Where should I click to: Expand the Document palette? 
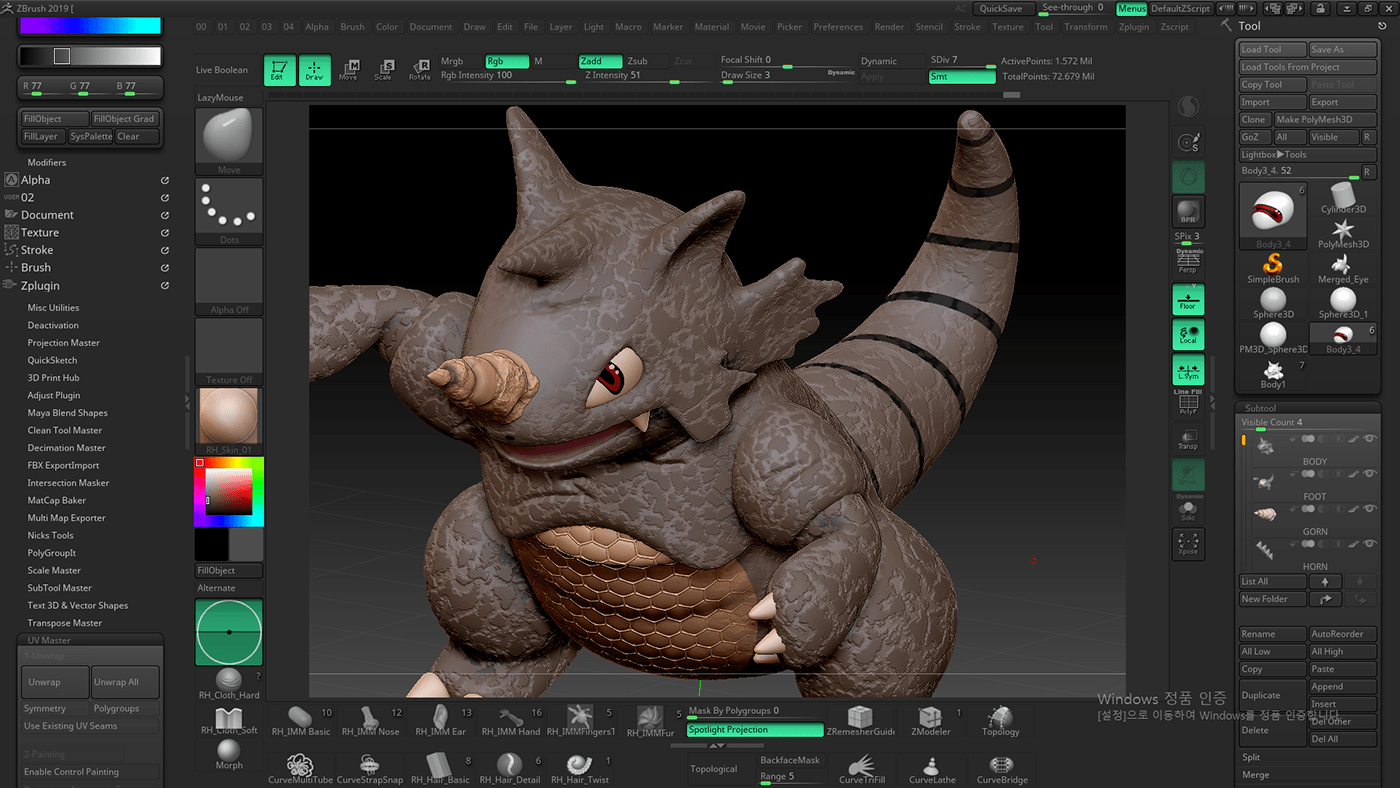tap(47, 215)
